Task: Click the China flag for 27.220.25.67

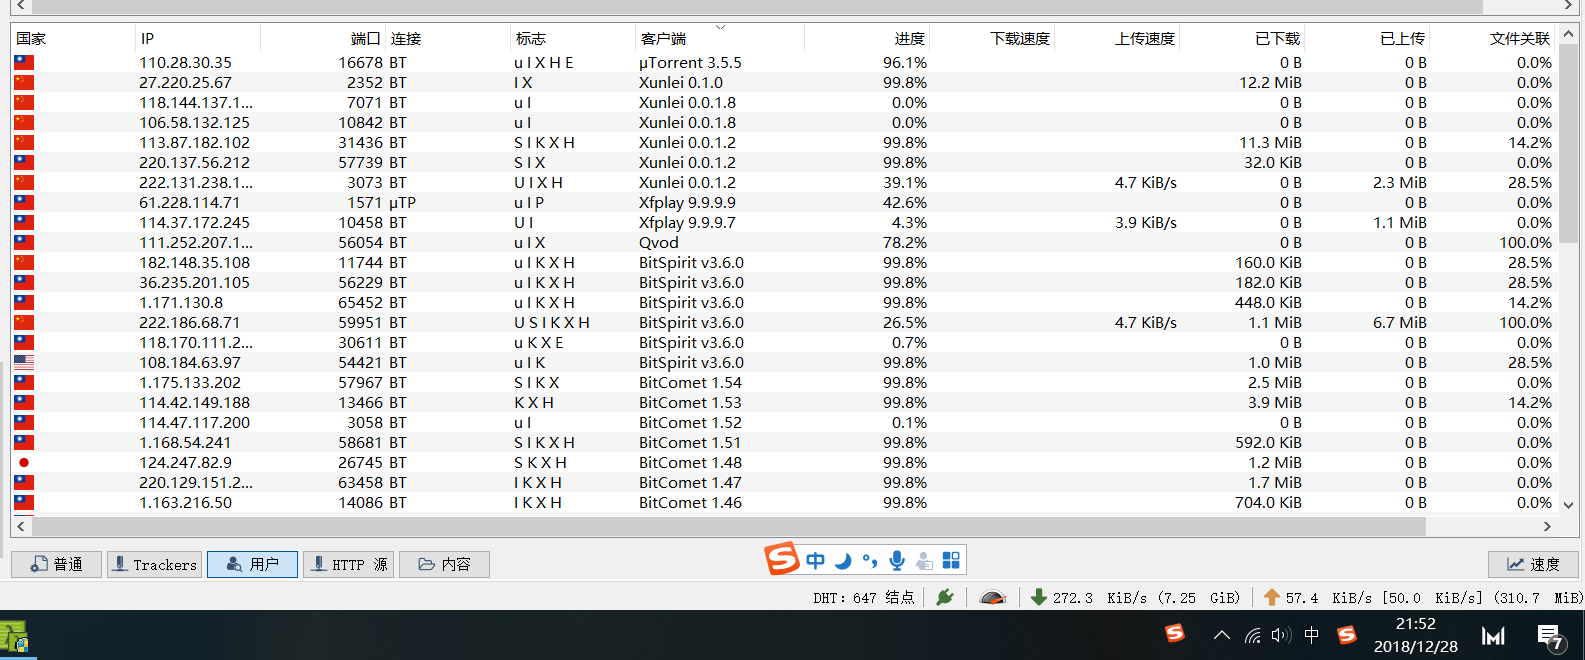Action: coord(24,82)
